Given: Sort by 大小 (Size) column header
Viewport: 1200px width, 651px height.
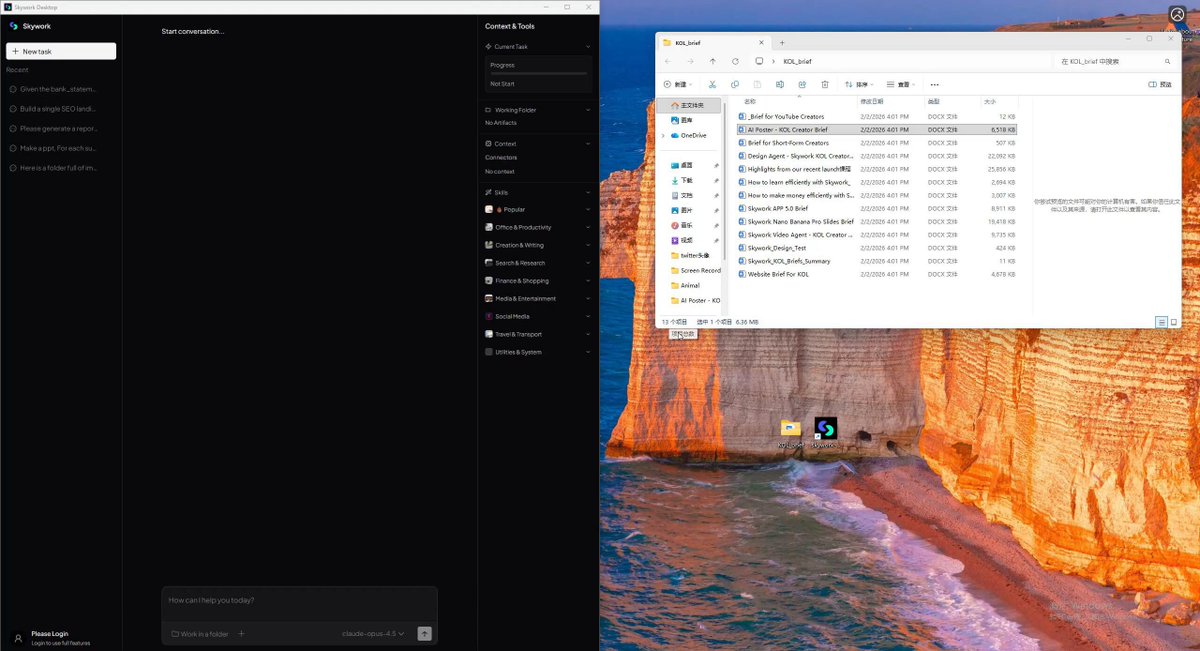Looking at the screenshot, I should coord(989,101).
